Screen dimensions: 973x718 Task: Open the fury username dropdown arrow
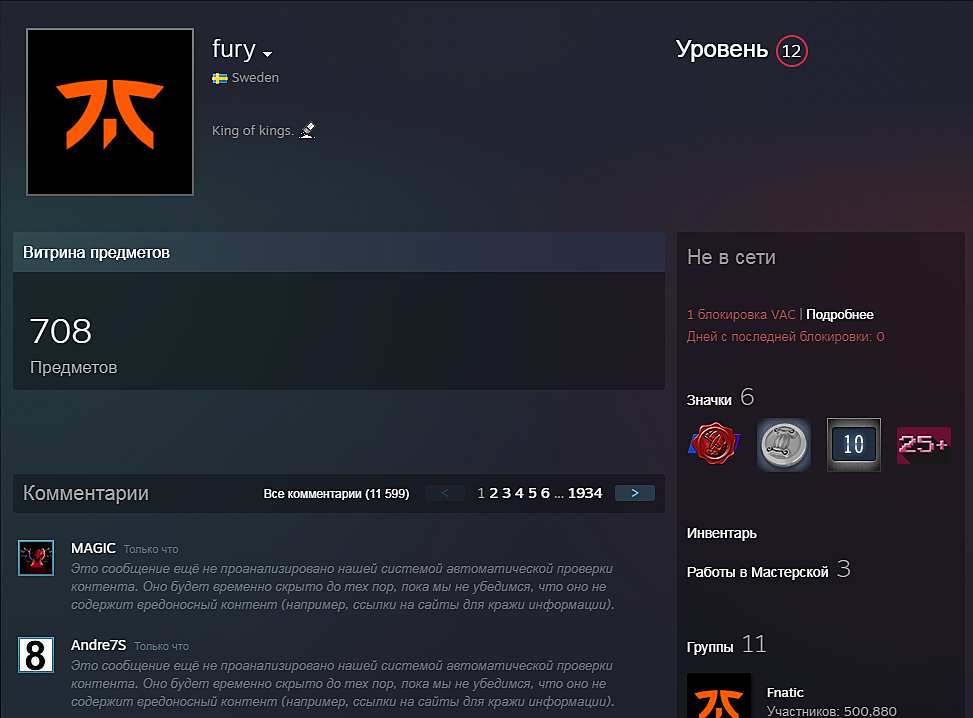pos(268,53)
